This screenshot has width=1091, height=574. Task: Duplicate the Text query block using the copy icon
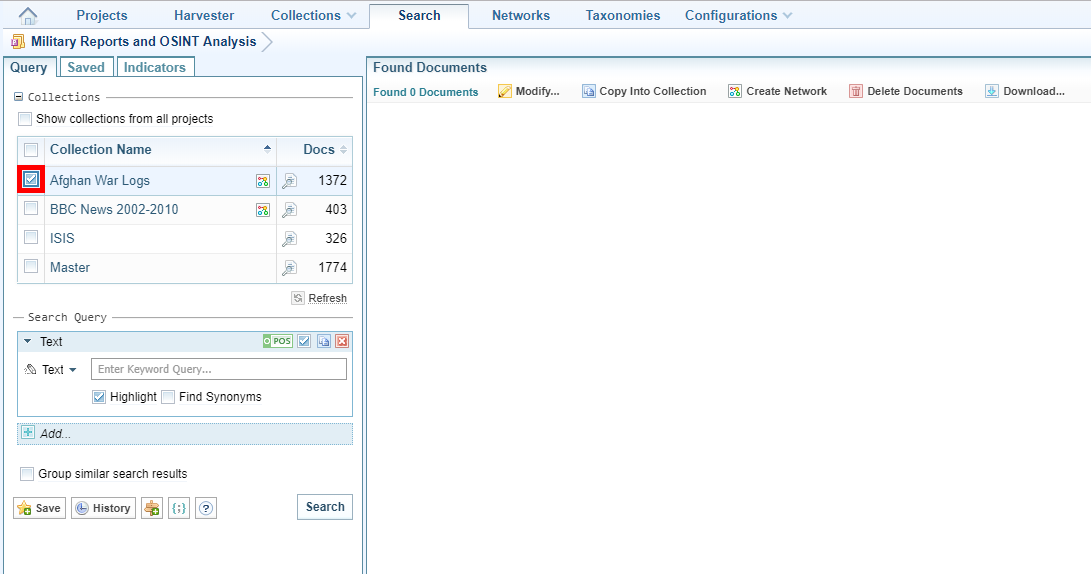pyautogui.click(x=324, y=342)
